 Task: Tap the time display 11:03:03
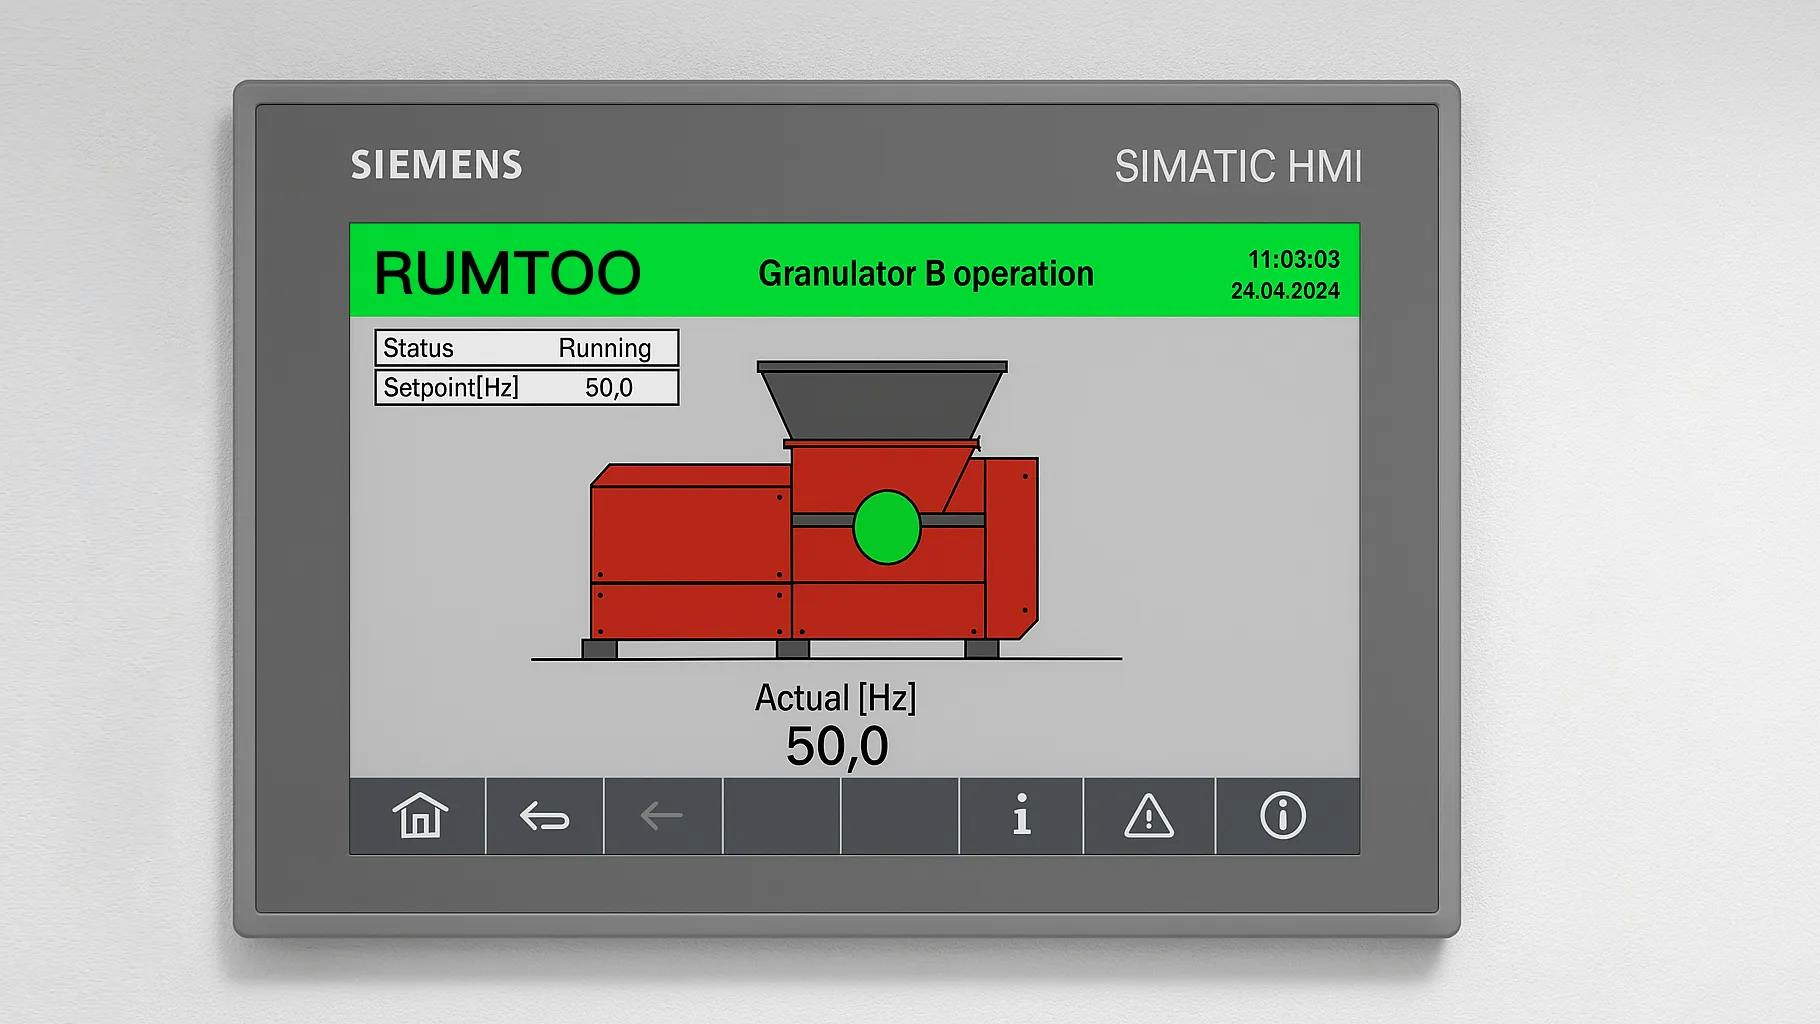coord(1295,258)
